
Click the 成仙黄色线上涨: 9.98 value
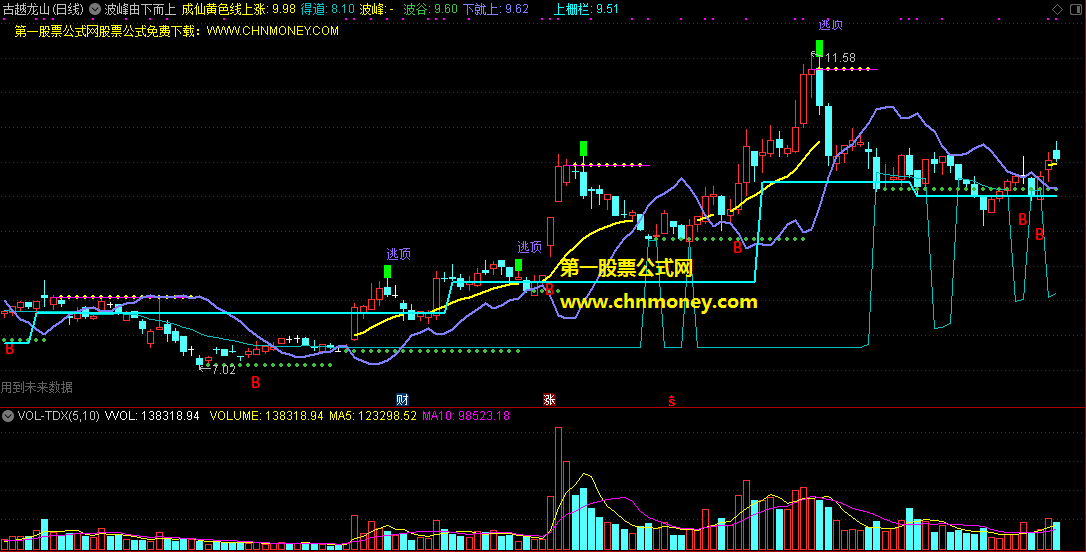click(238, 10)
